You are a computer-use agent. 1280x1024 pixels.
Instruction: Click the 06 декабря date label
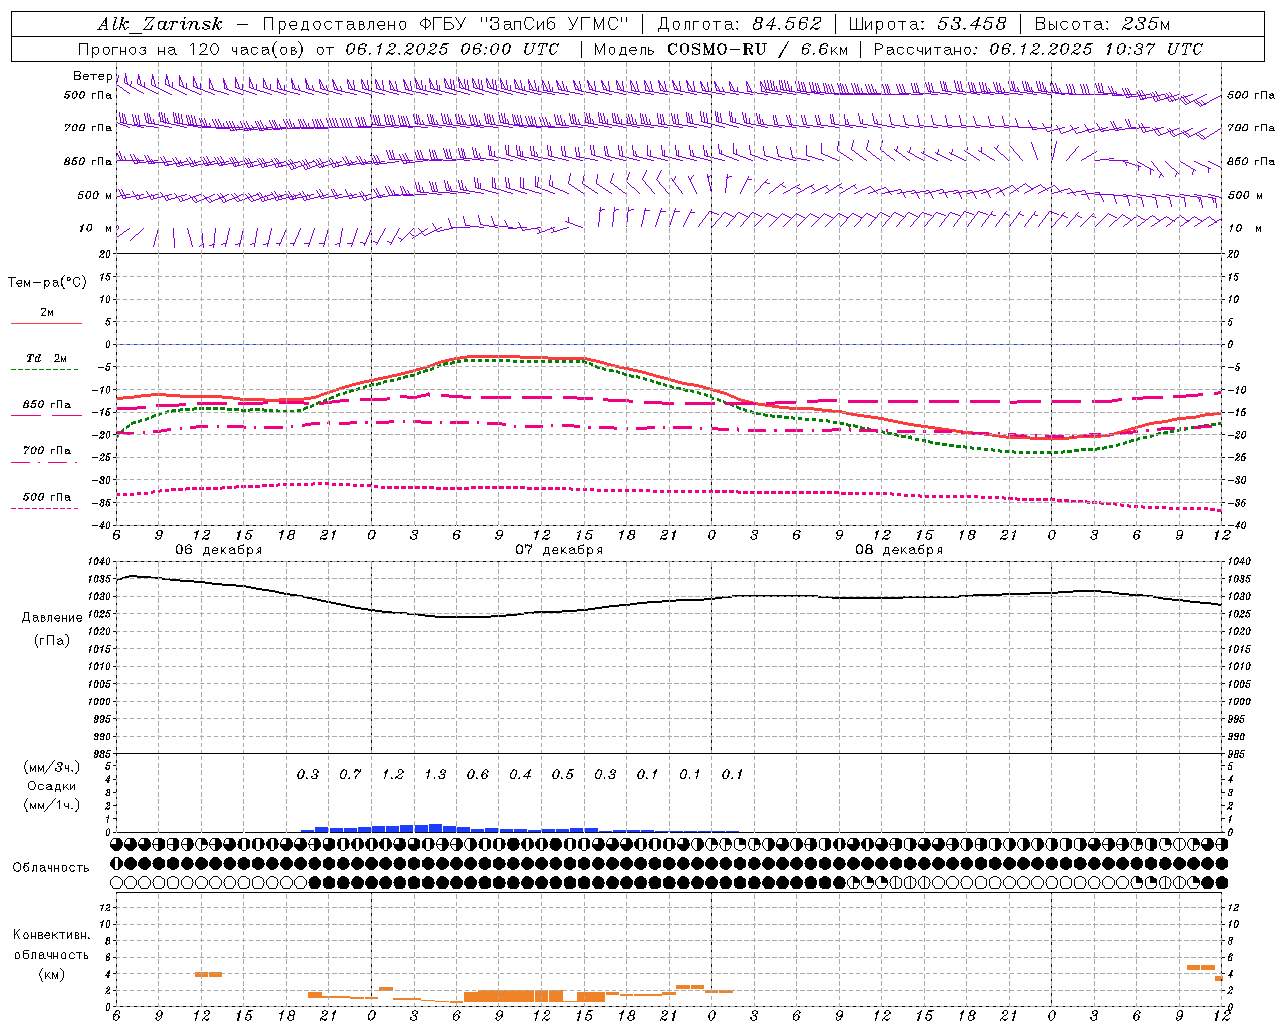click(219, 550)
